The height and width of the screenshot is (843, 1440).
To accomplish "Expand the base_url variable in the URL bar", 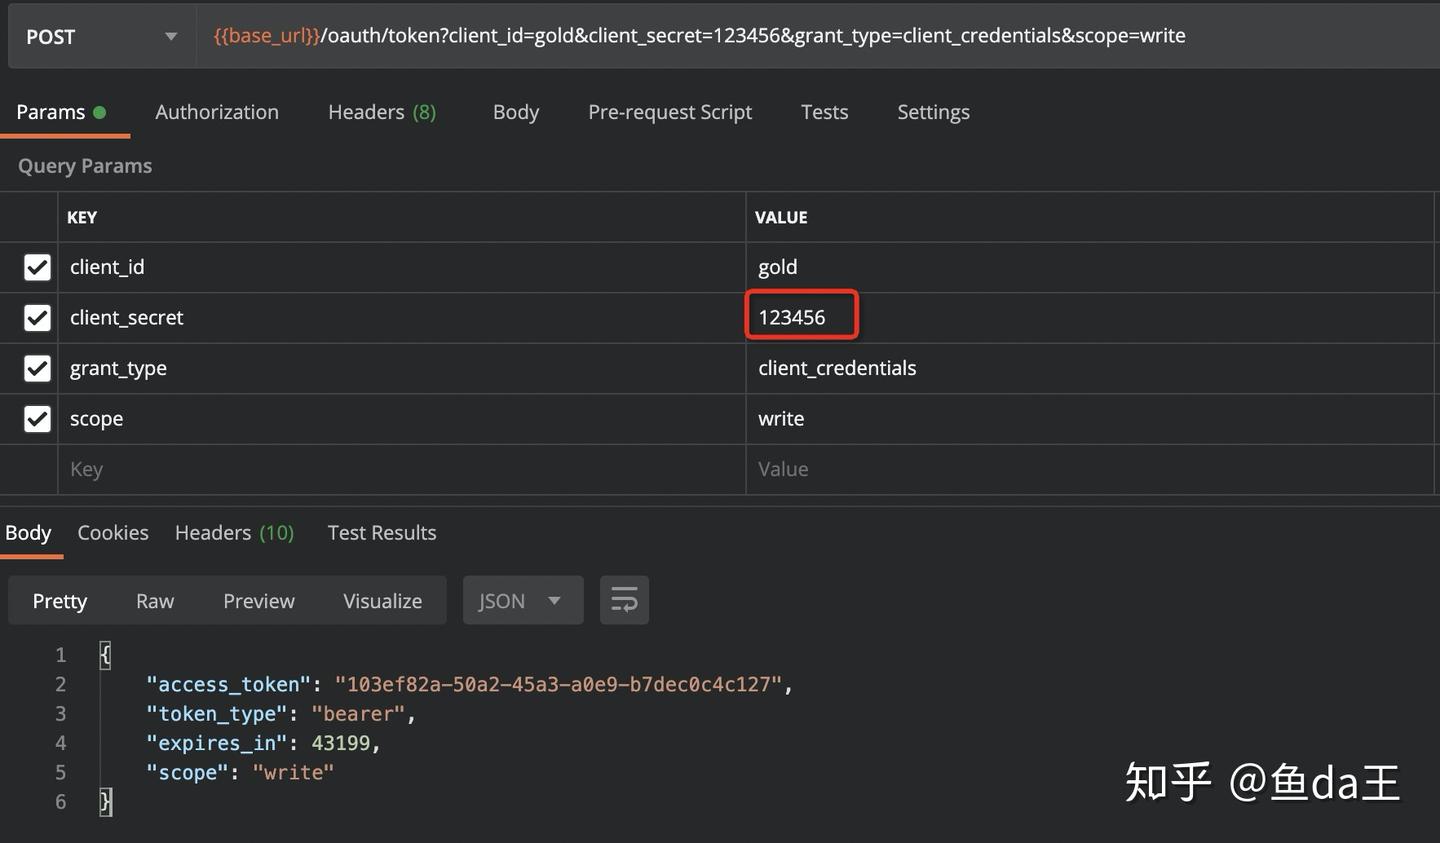I will pyautogui.click(x=264, y=35).
